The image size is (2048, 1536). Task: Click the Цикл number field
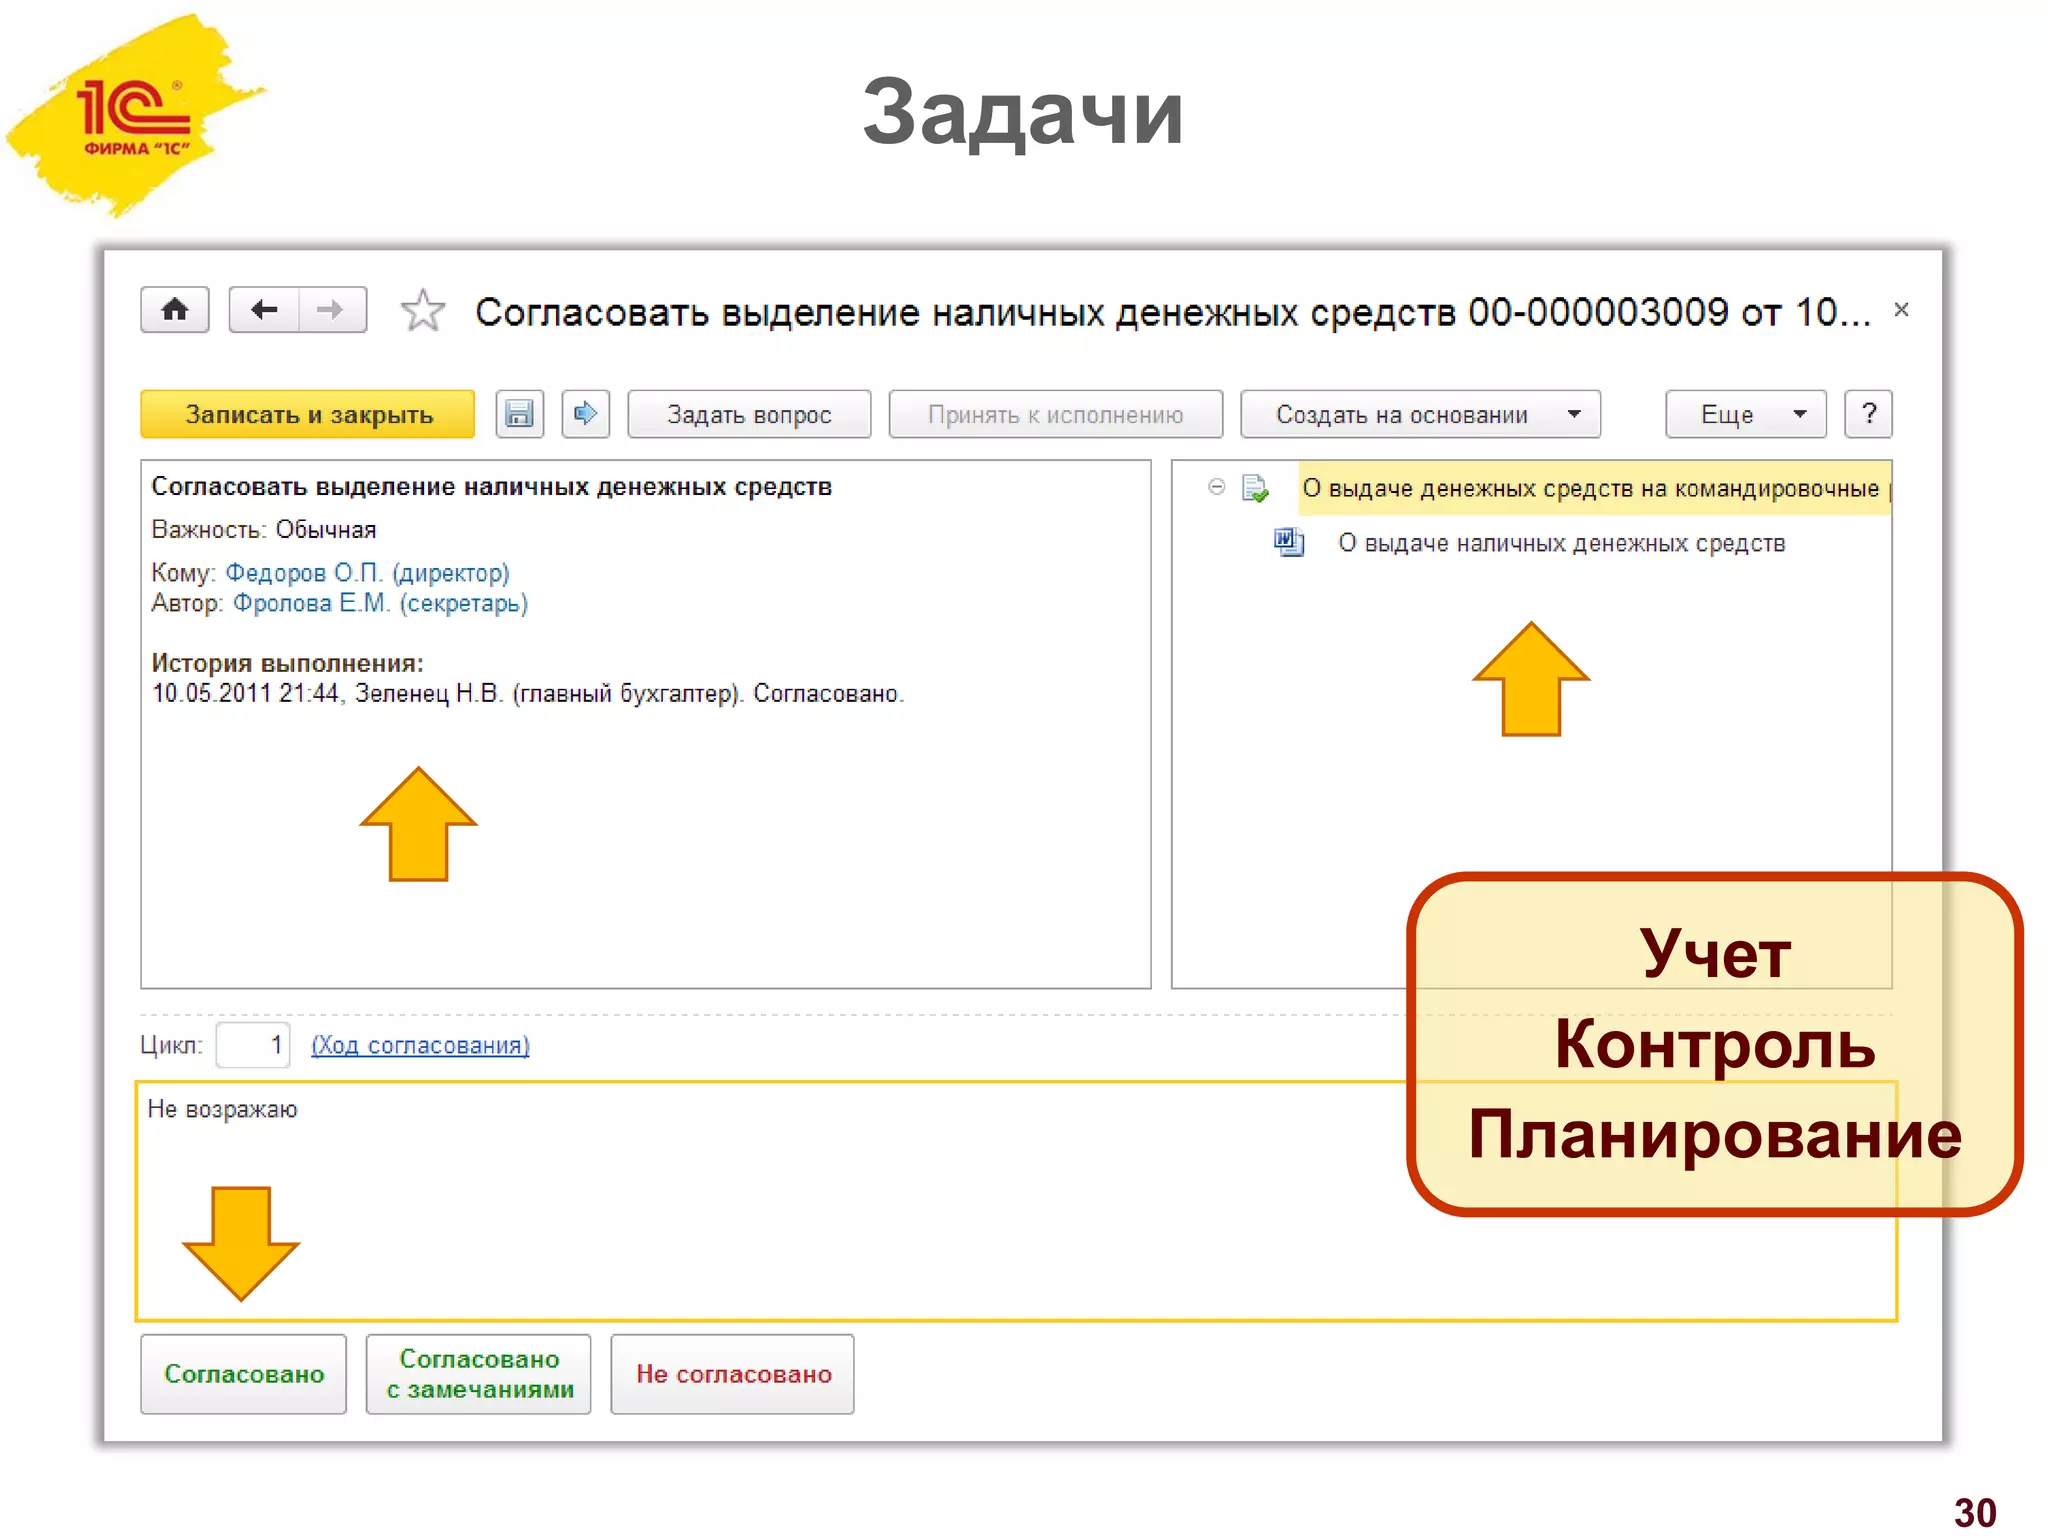(253, 1045)
